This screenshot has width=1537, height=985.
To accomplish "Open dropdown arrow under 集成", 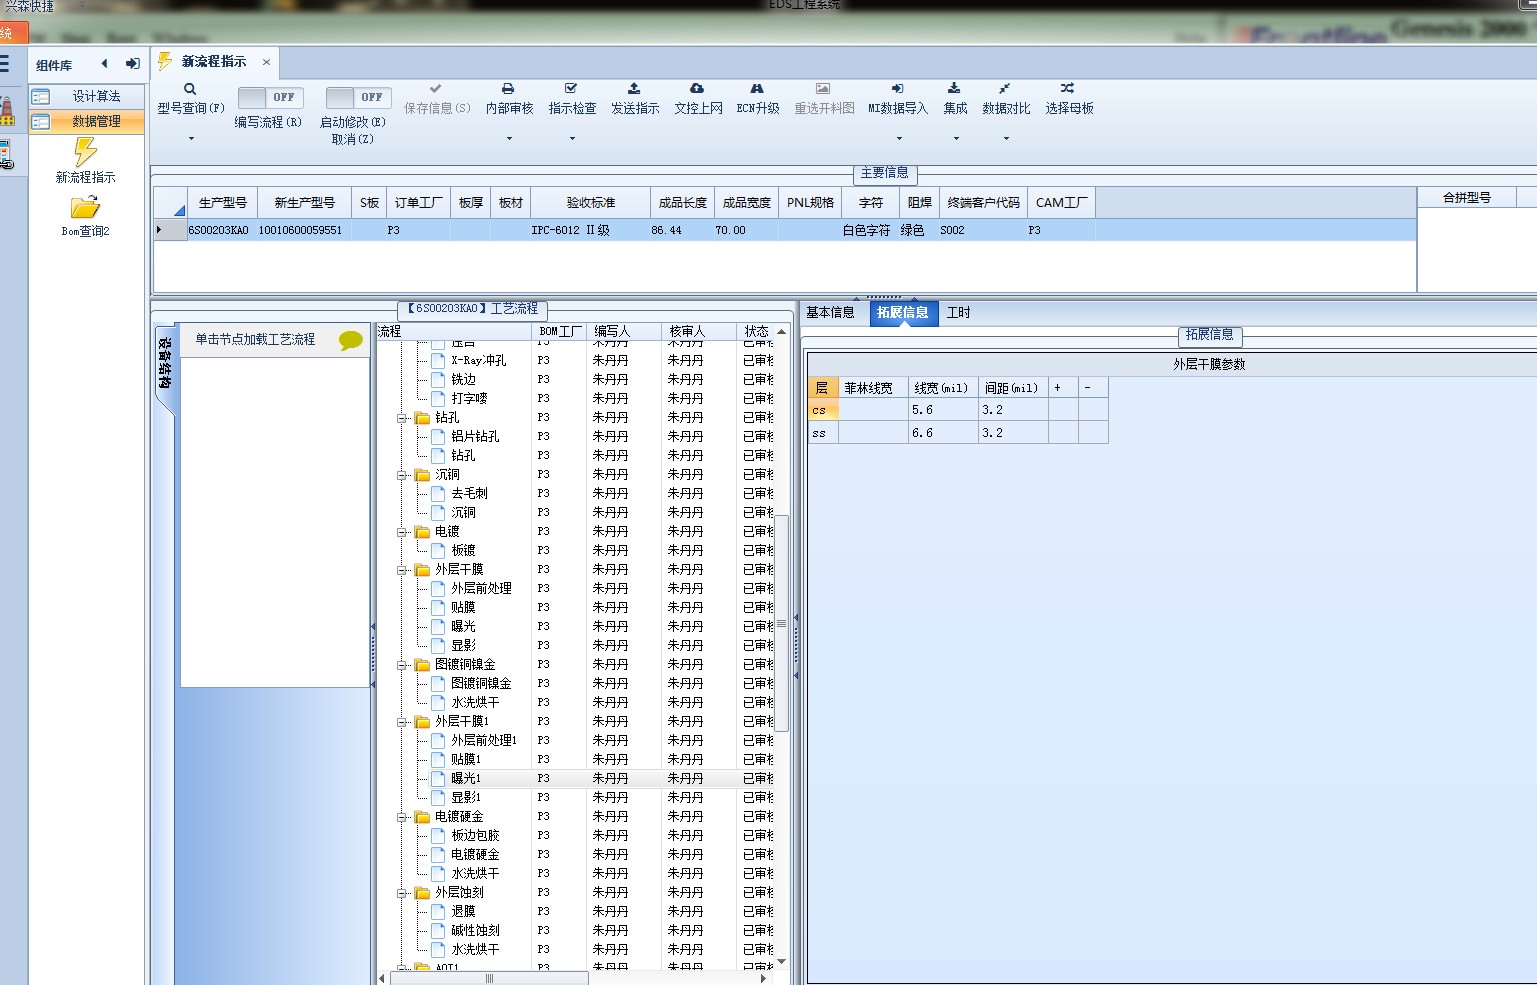I will 955,139.
